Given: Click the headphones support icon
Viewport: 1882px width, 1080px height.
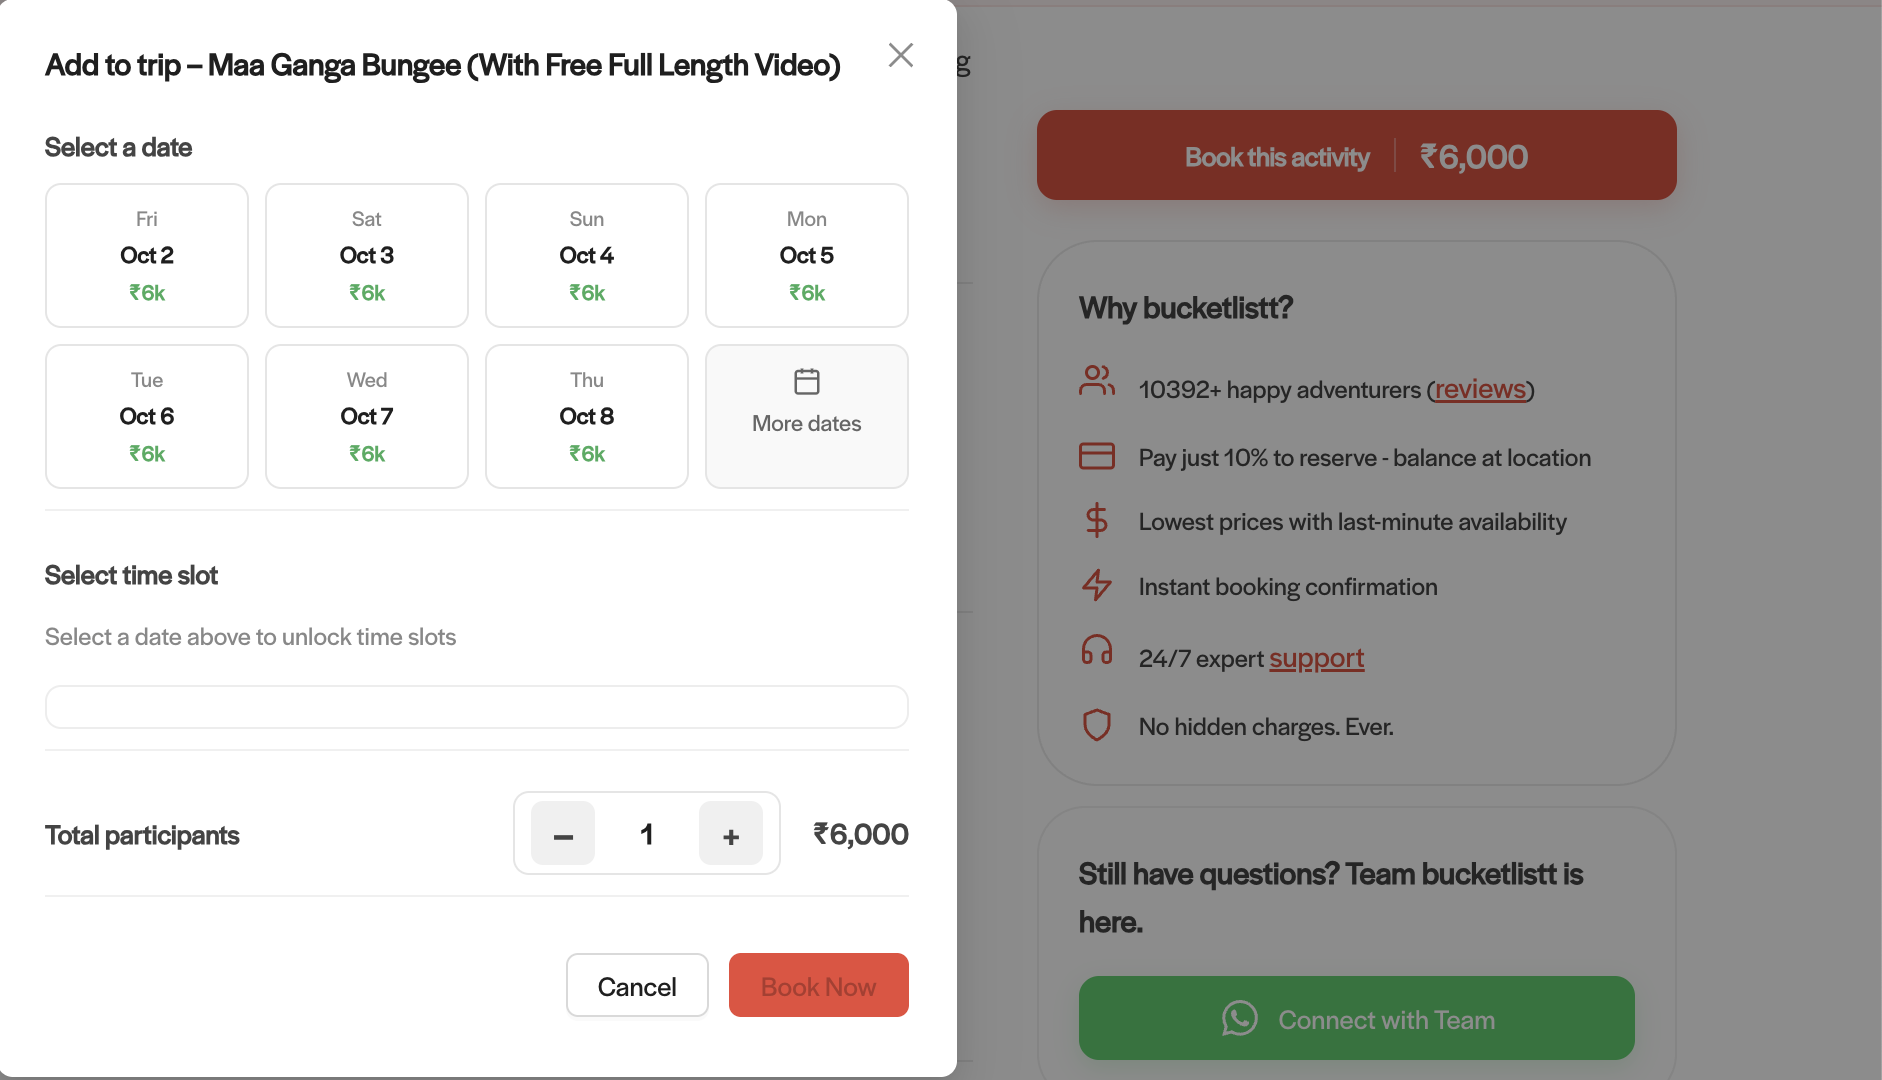Looking at the screenshot, I should pos(1097,650).
